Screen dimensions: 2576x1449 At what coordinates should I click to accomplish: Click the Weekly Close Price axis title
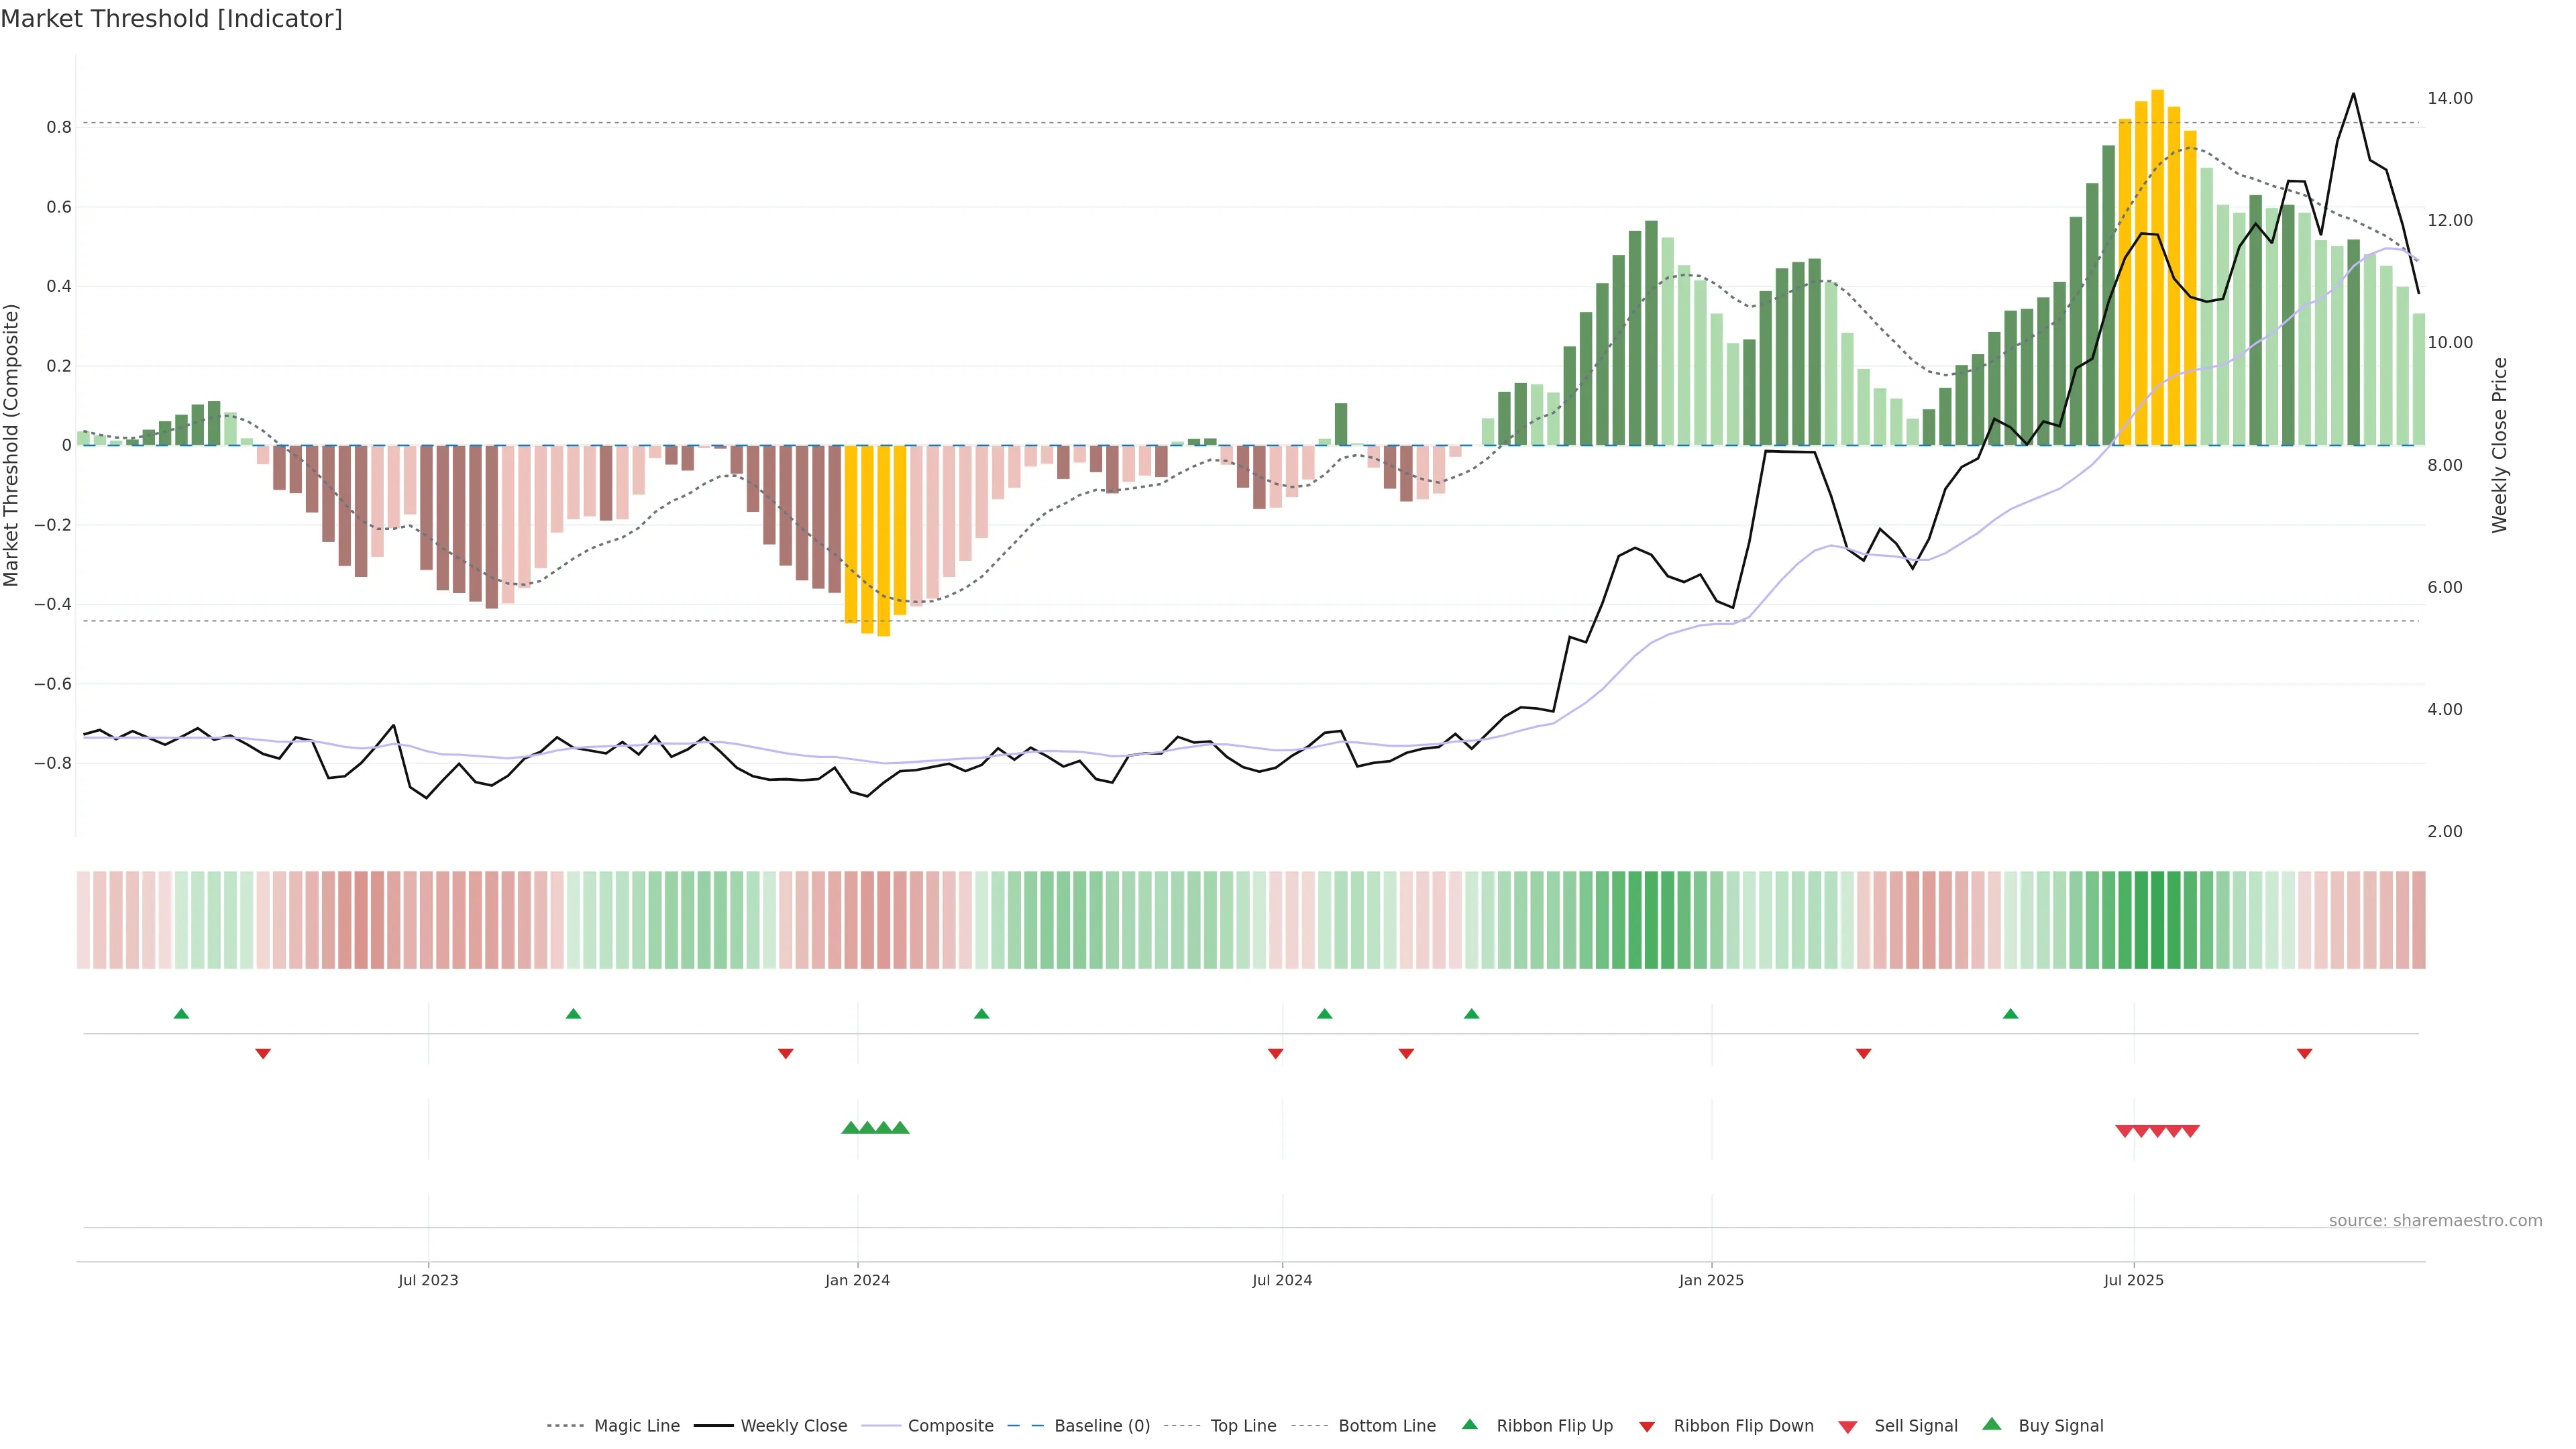click(x=2499, y=445)
